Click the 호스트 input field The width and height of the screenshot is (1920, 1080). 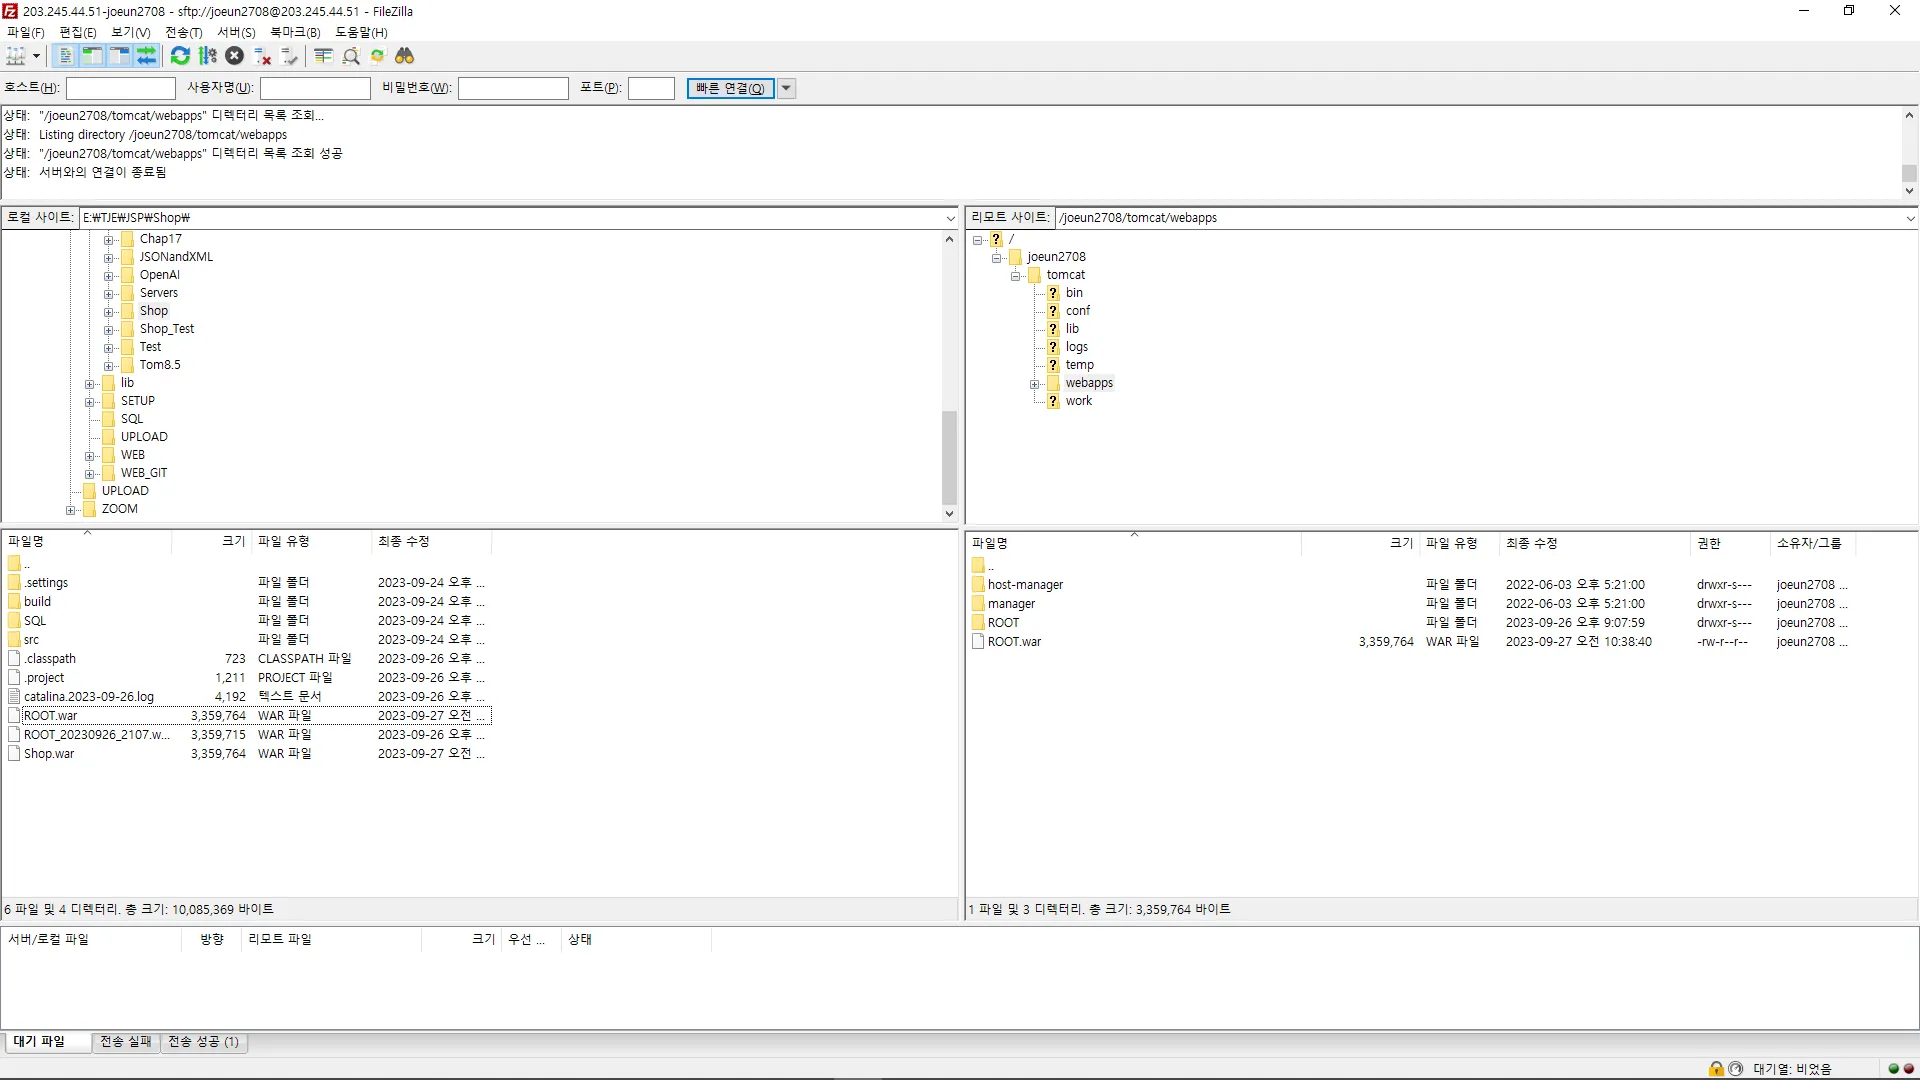tap(121, 88)
